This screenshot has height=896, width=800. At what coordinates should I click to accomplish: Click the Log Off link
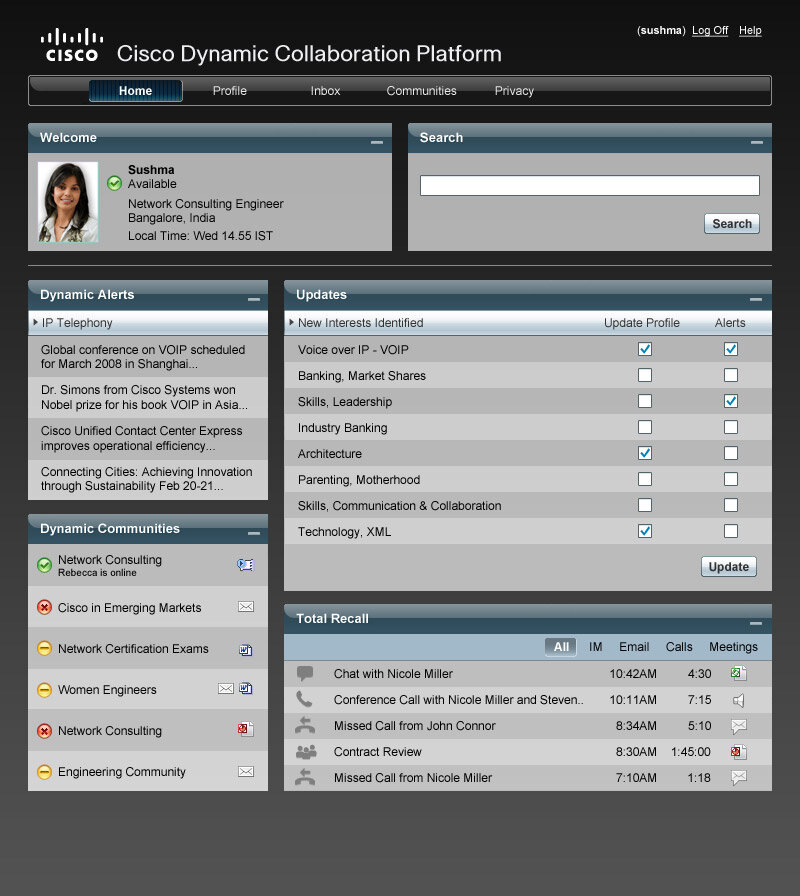(710, 30)
